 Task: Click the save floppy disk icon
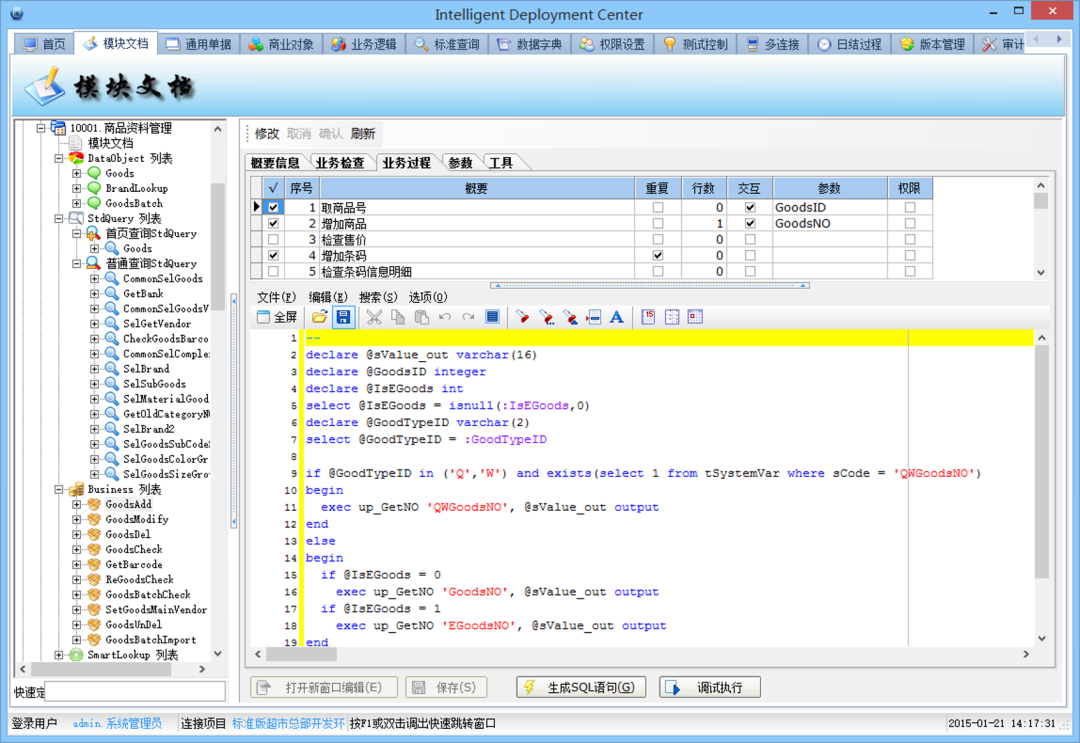pos(343,317)
